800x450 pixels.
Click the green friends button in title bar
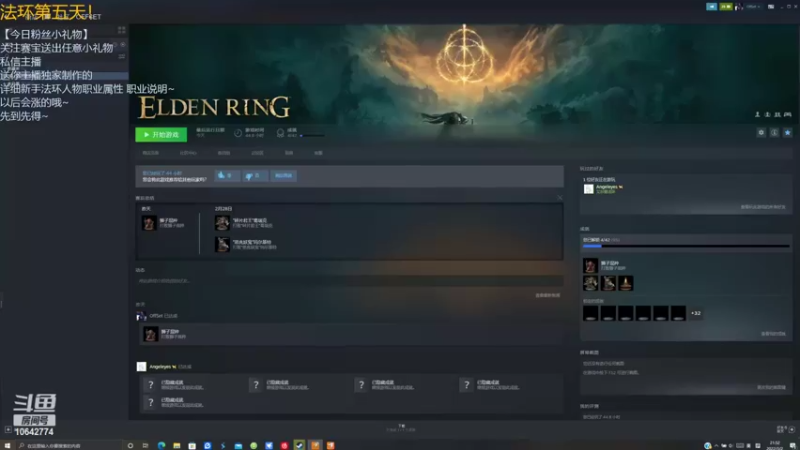(x=726, y=7)
